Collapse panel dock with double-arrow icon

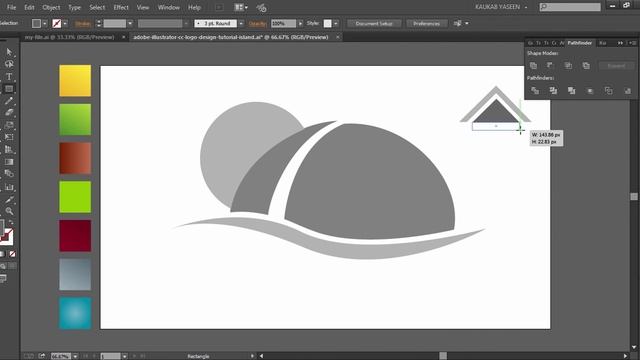[620, 43]
